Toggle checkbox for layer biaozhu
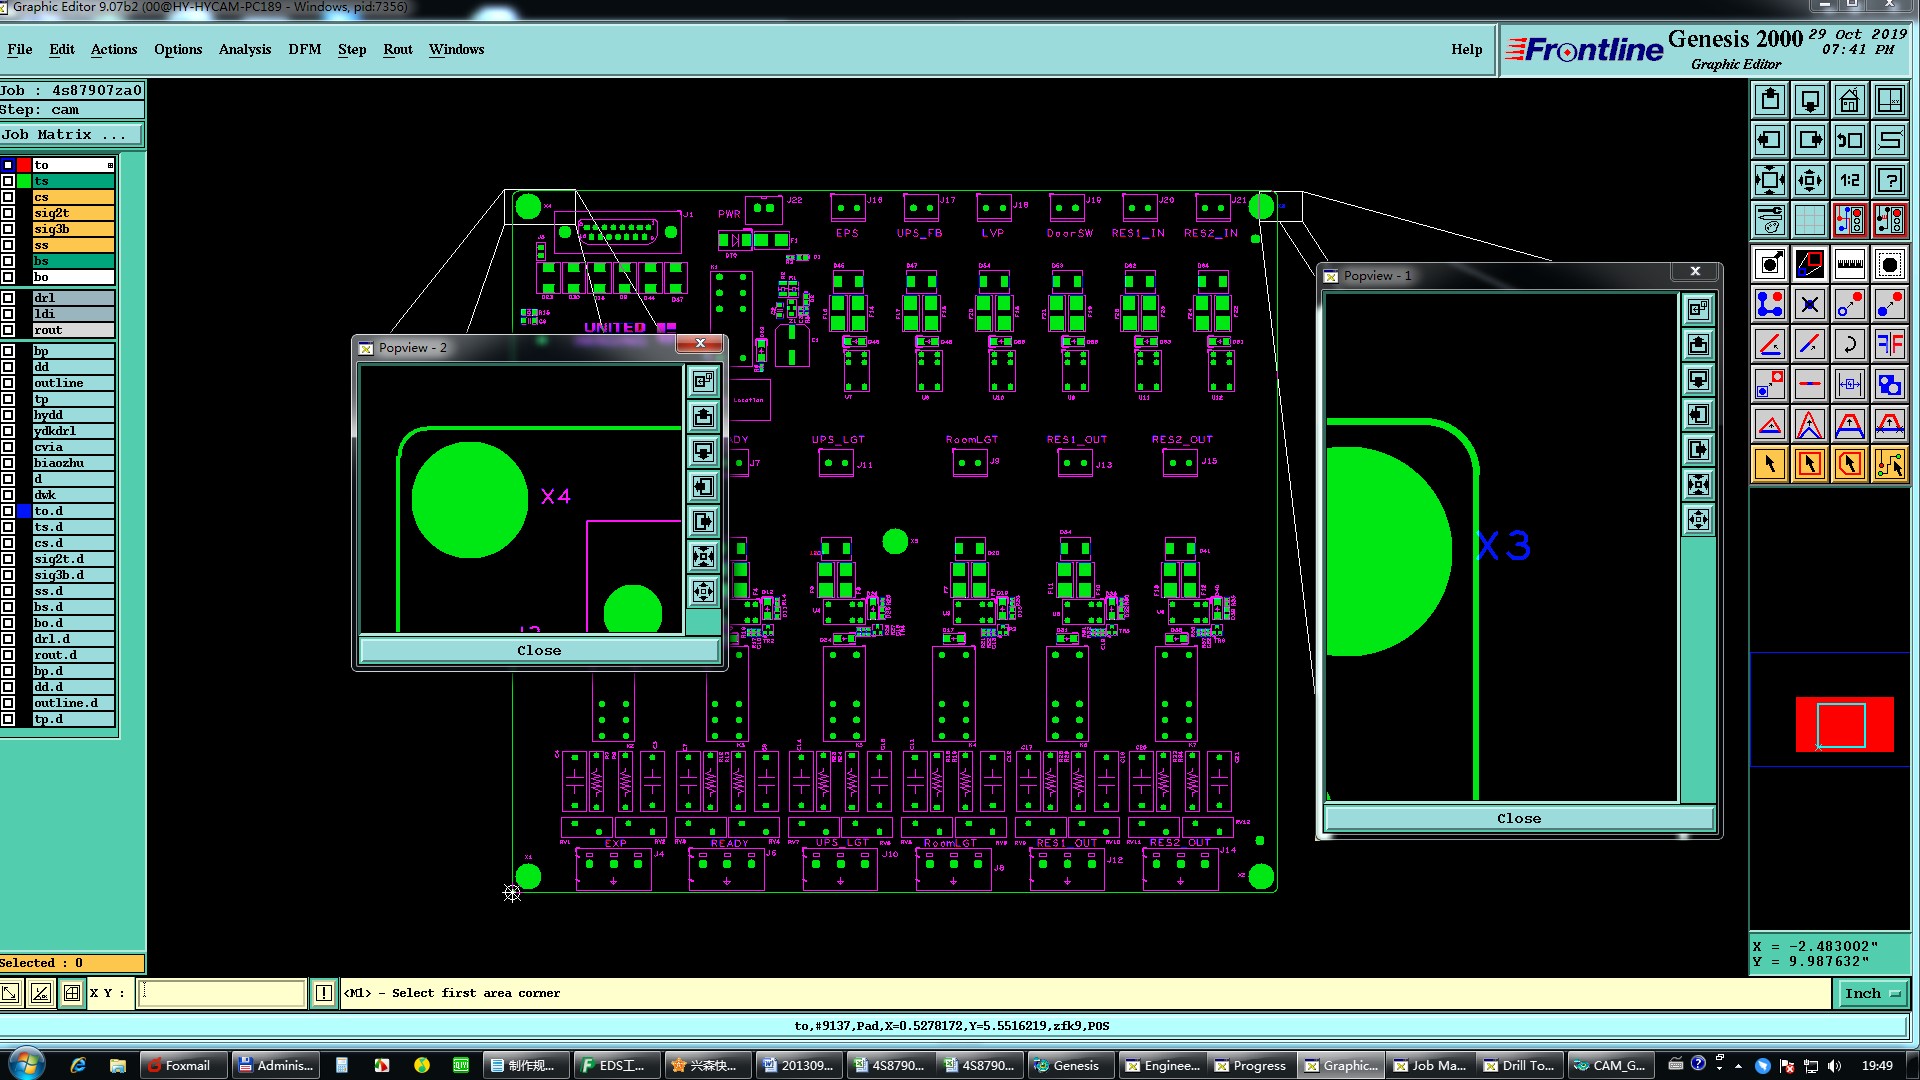 click(x=8, y=463)
